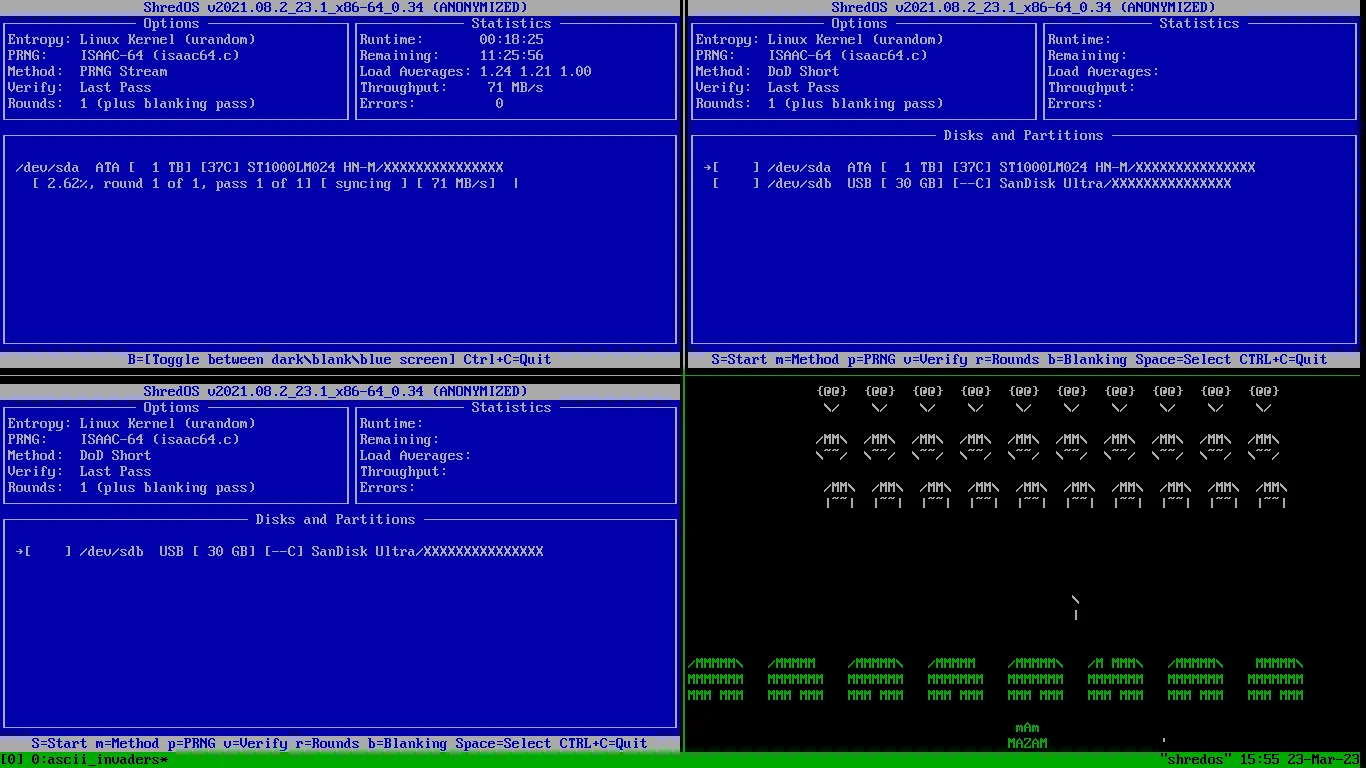Click the falling missile below the invaders
The height and width of the screenshot is (768, 1366).
click(1075, 607)
